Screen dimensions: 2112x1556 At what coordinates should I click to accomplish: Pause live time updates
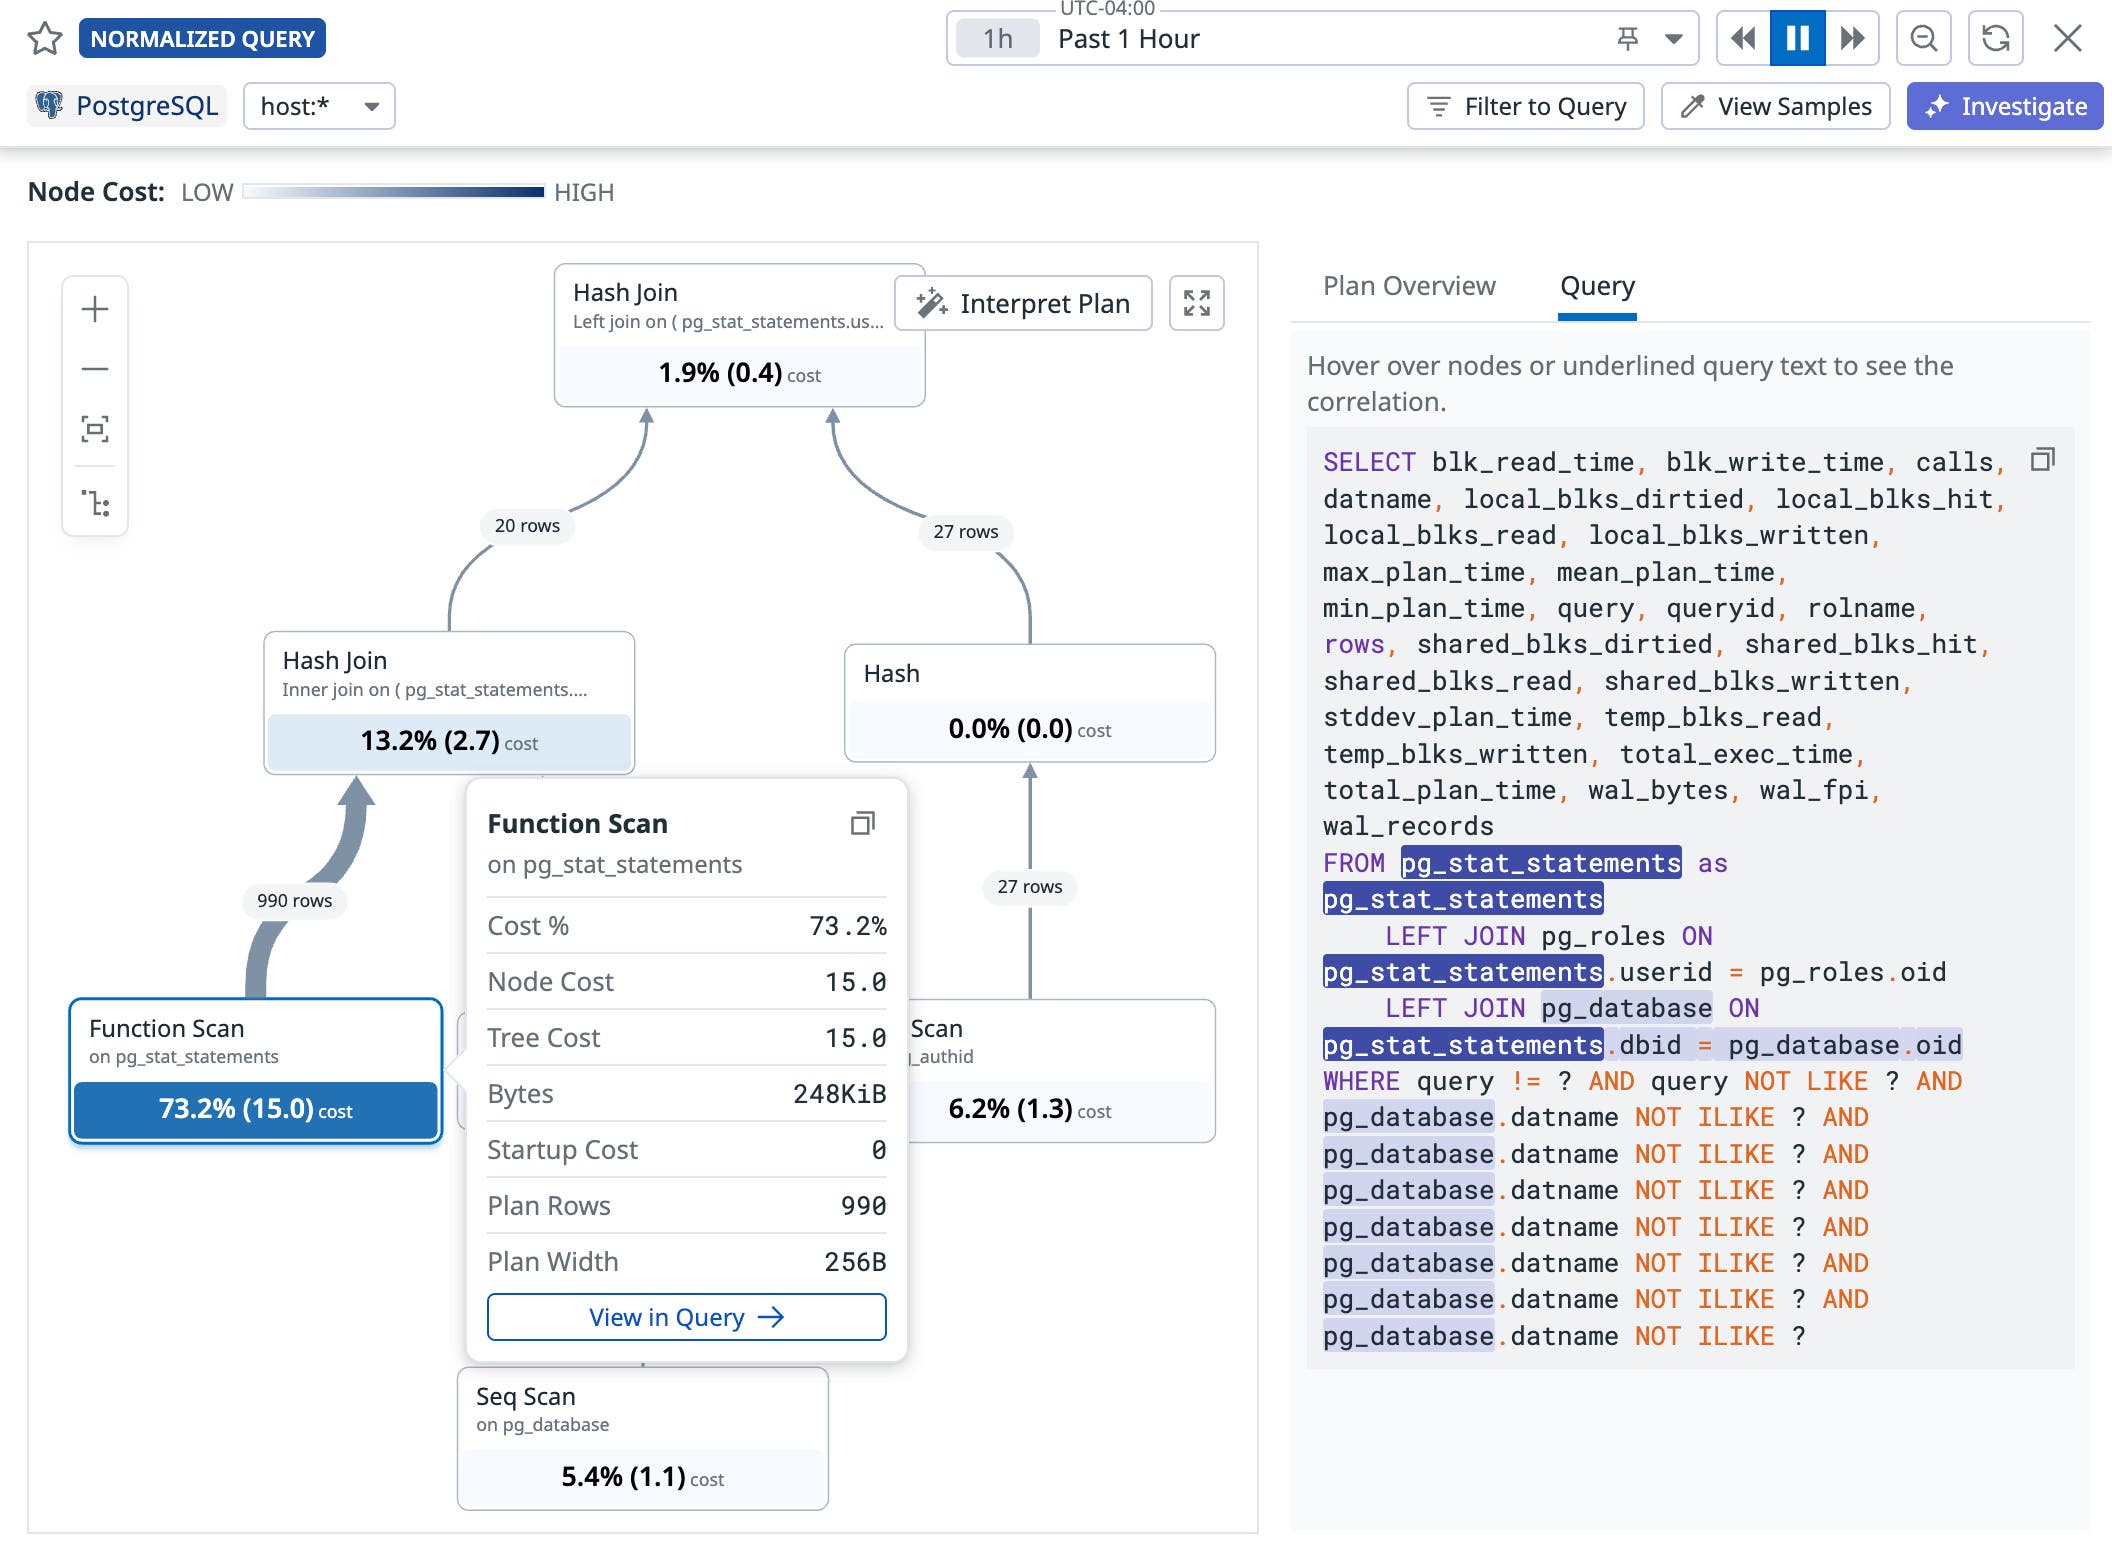(x=1797, y=39)
